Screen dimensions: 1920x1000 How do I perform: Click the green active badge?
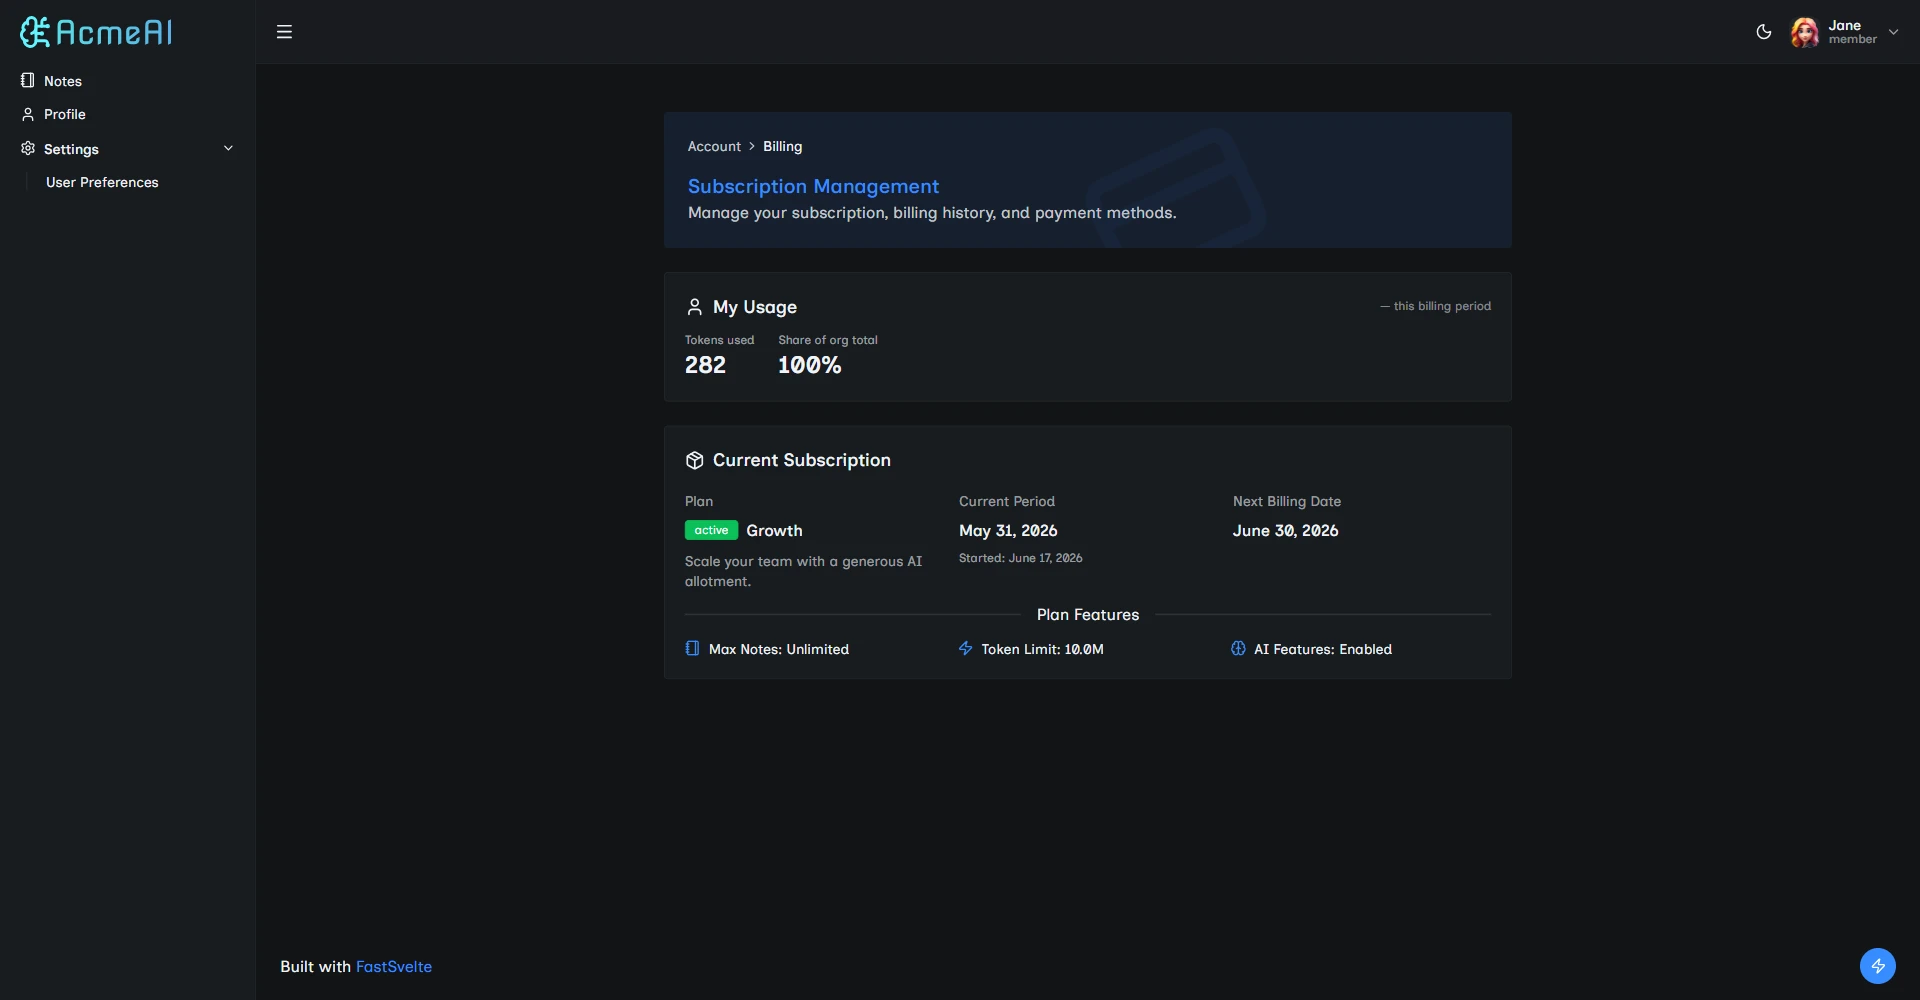point(711,530)
